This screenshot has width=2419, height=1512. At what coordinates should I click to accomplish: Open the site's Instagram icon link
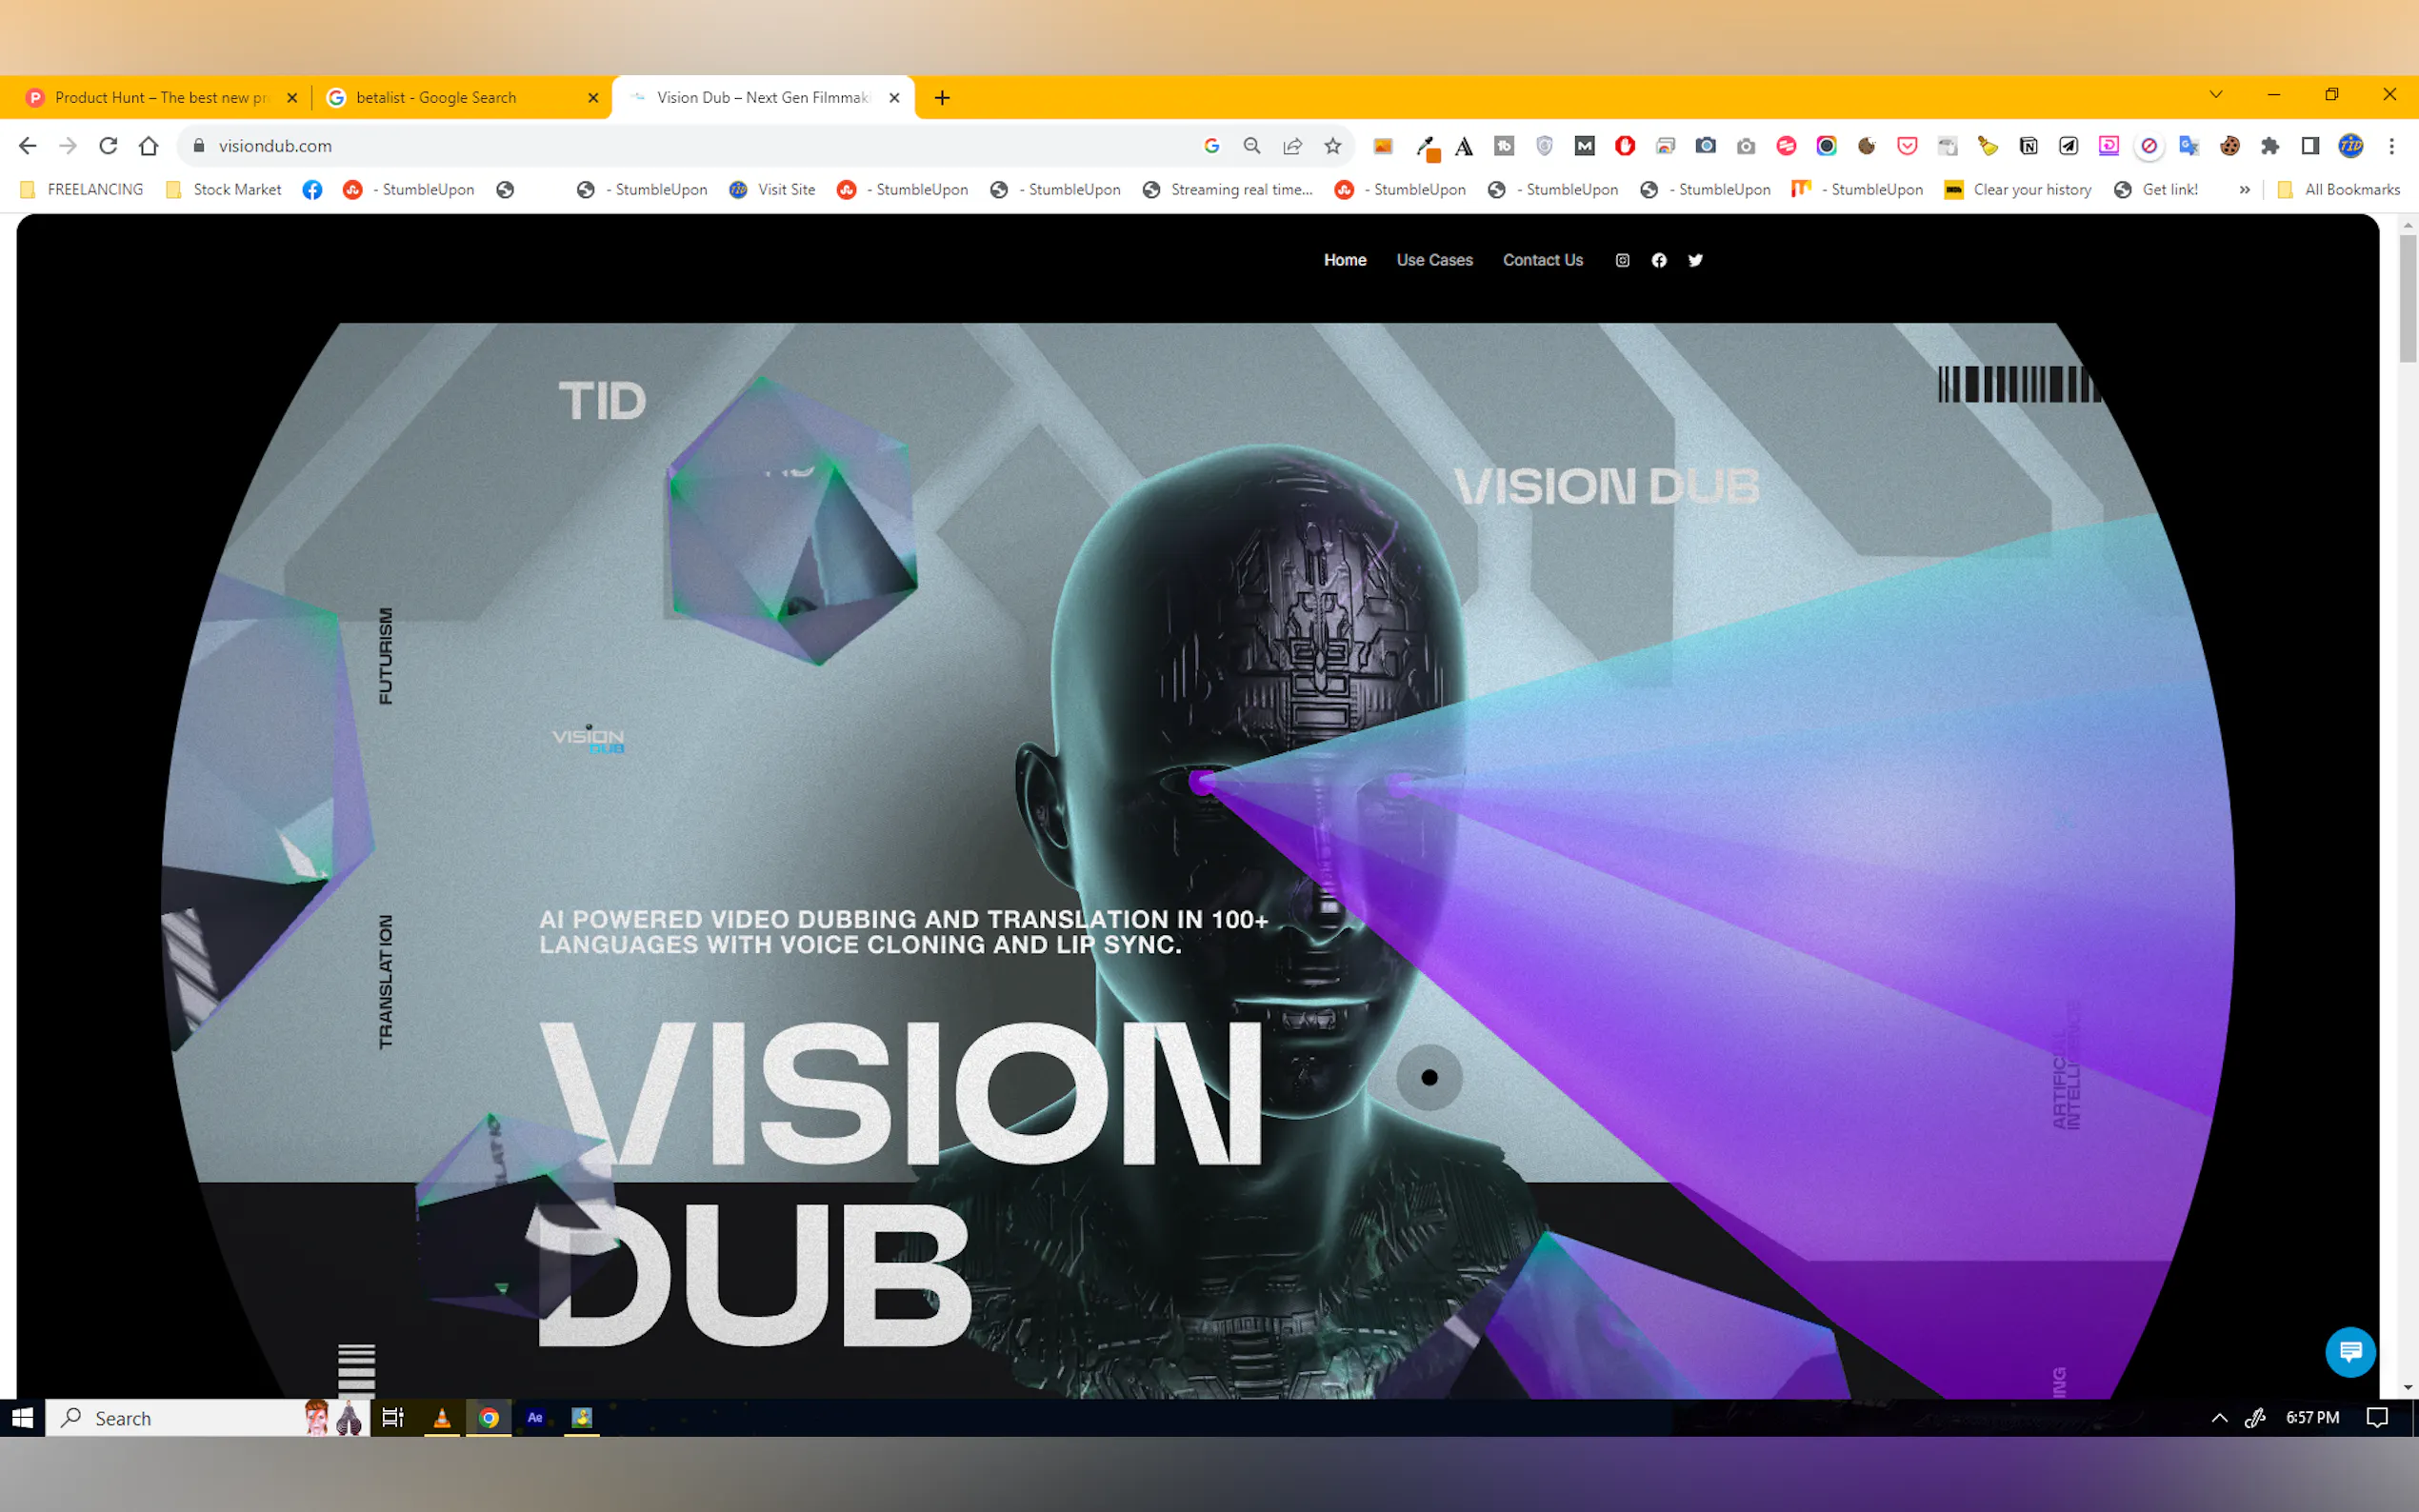(x=1622, y=260)
